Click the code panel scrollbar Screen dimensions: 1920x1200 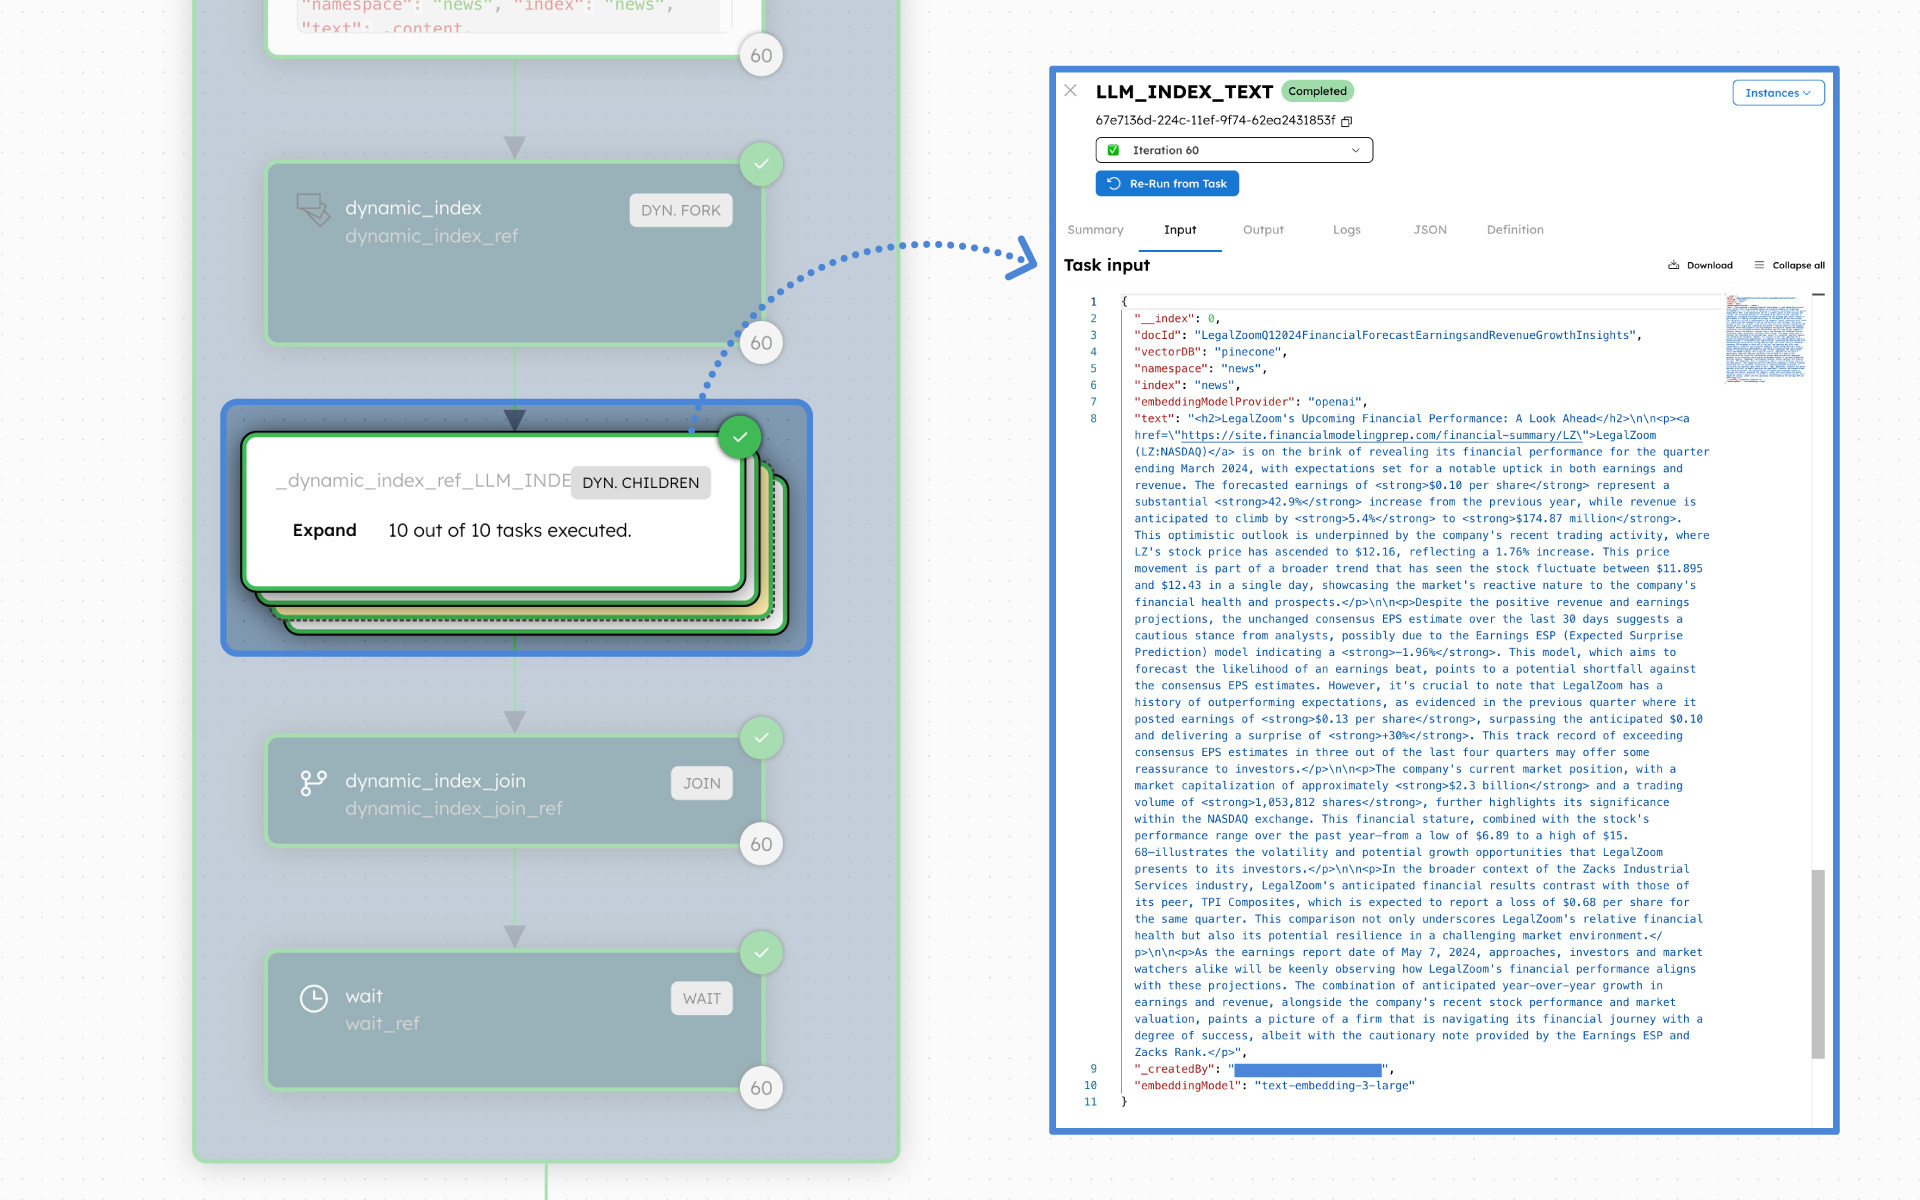pyautogui.click(x=1817, y=960)
